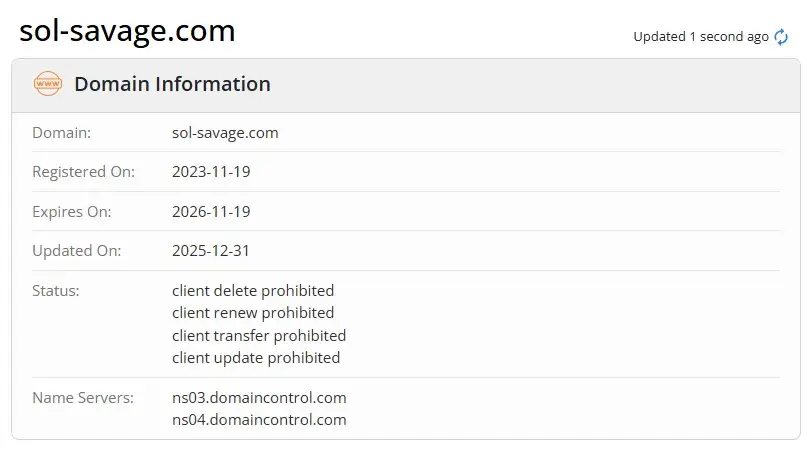Image resolution: width=807 pixels, height=456 pixels.
Task: Click the updated date 2025-12-31
Action: [210, 251]
